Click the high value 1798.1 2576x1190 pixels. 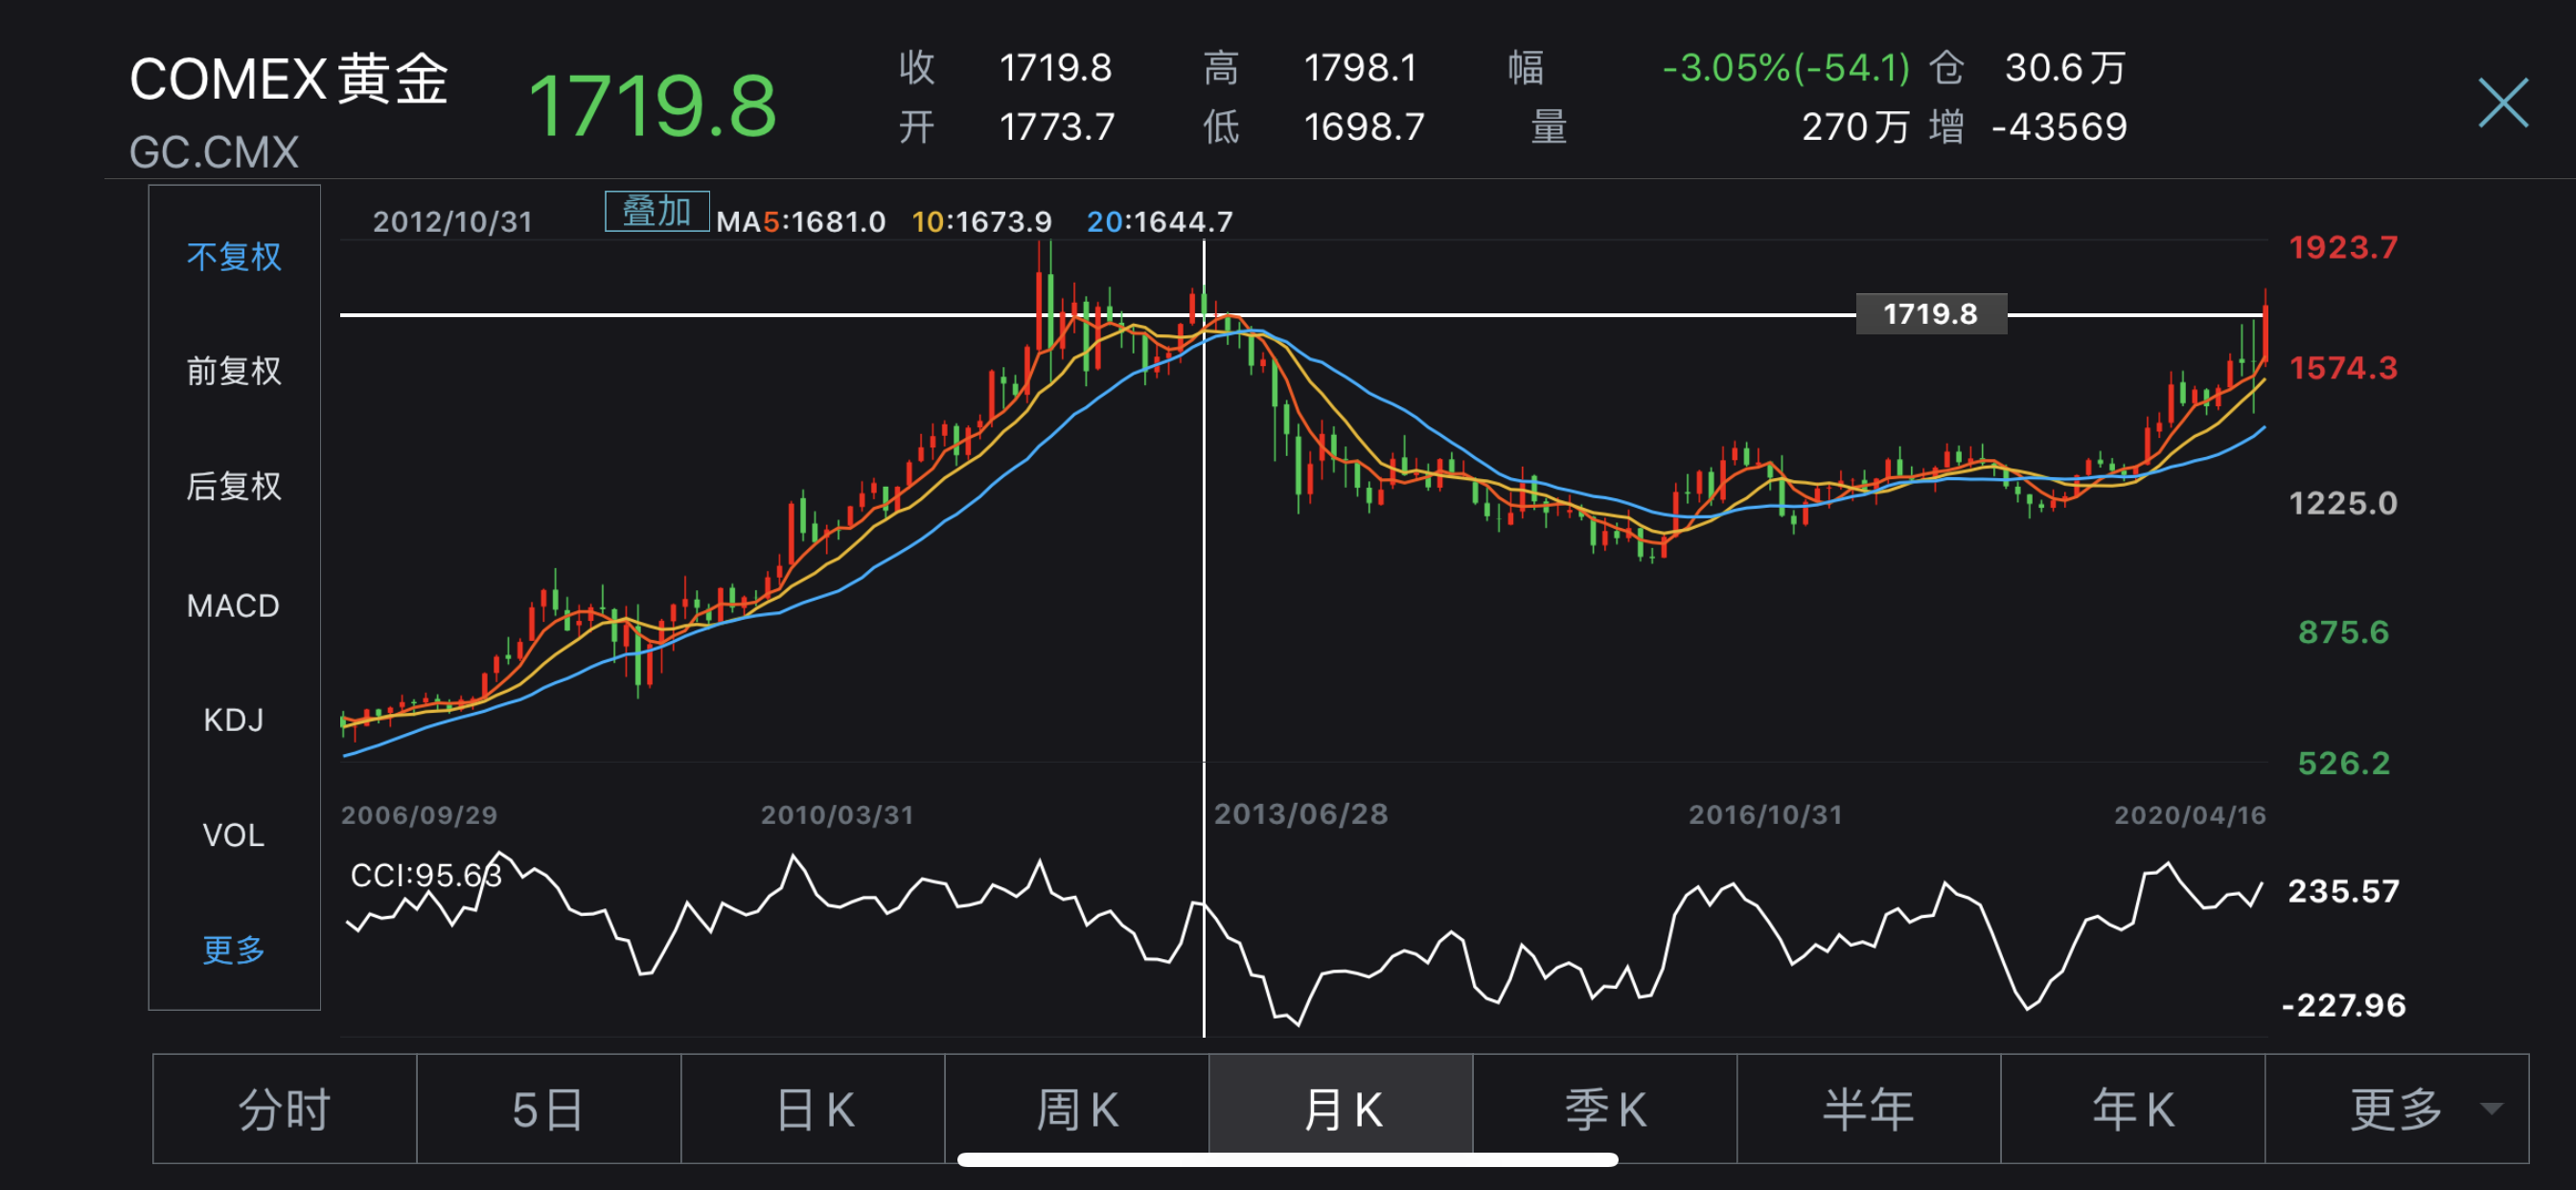[x=1361, y=68]
